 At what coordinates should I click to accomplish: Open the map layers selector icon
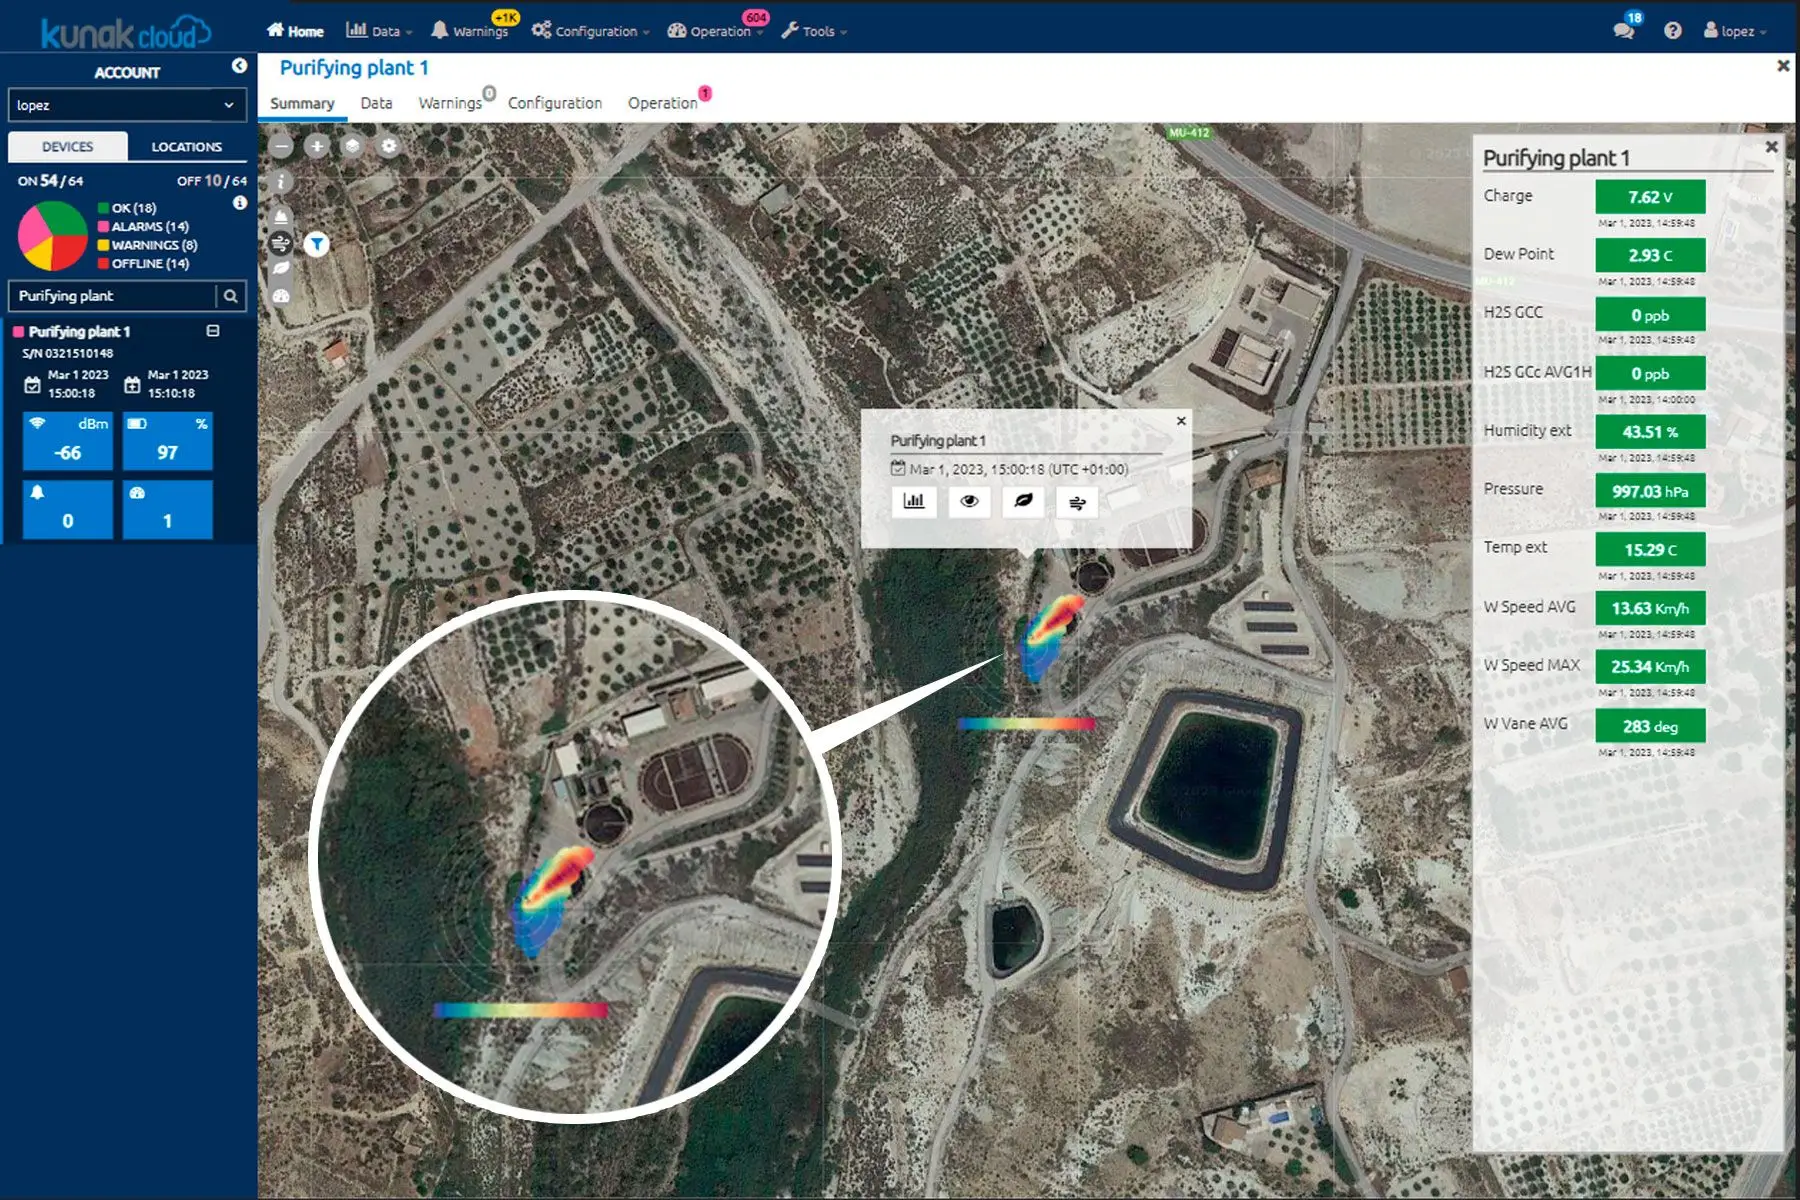tap(353, 146)
